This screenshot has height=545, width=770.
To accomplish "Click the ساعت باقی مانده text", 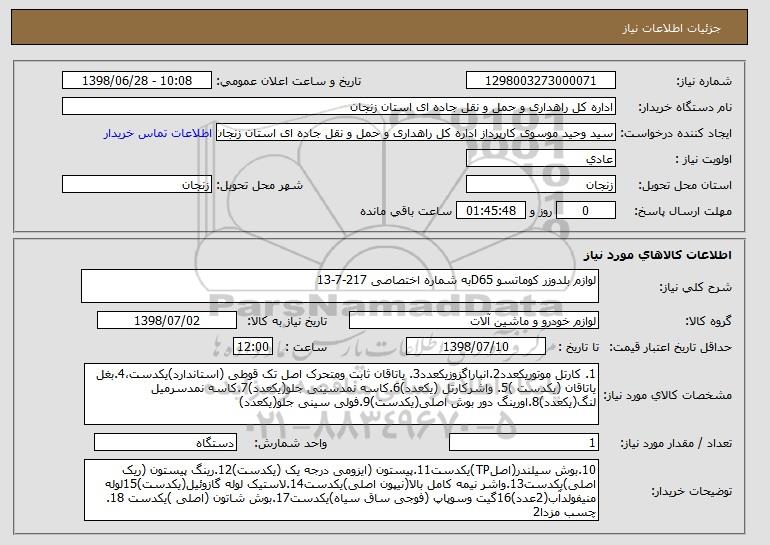I will pyautogui.click(x=406, y=211).
